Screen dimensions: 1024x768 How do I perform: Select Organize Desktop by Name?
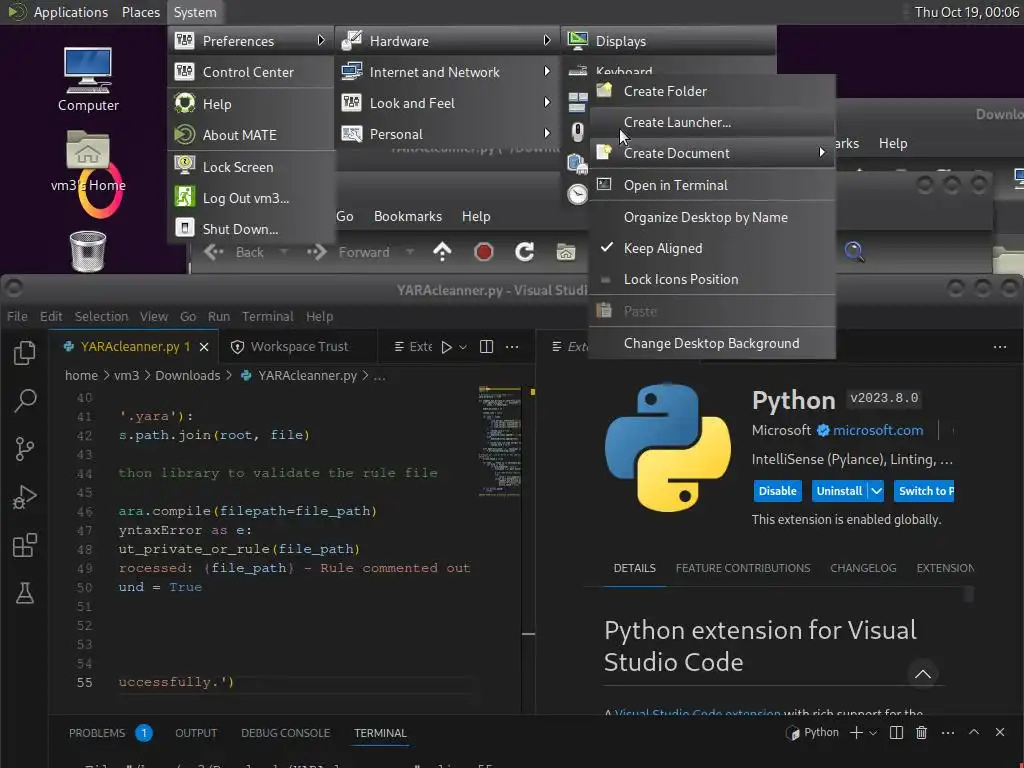[x=712, y=217]
